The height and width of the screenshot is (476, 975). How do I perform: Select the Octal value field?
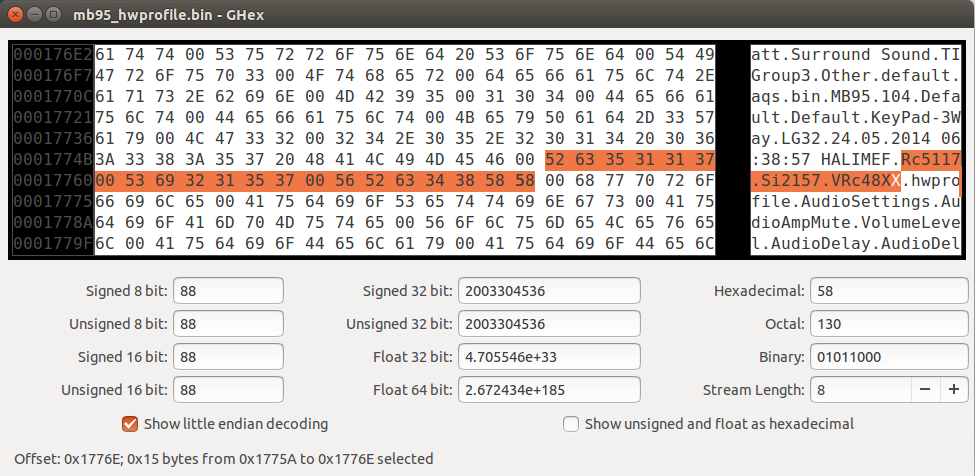[x=888, y=324]
